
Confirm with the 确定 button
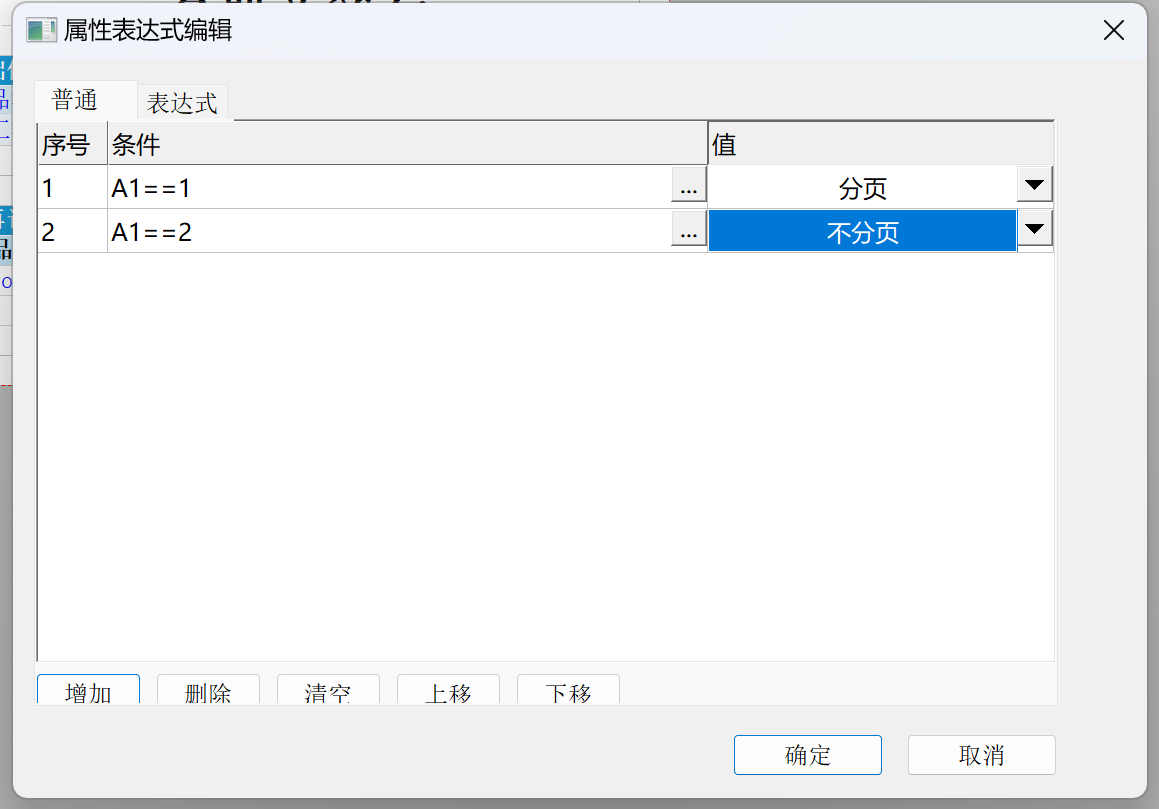pyautogui.click(x=807, y=755)
